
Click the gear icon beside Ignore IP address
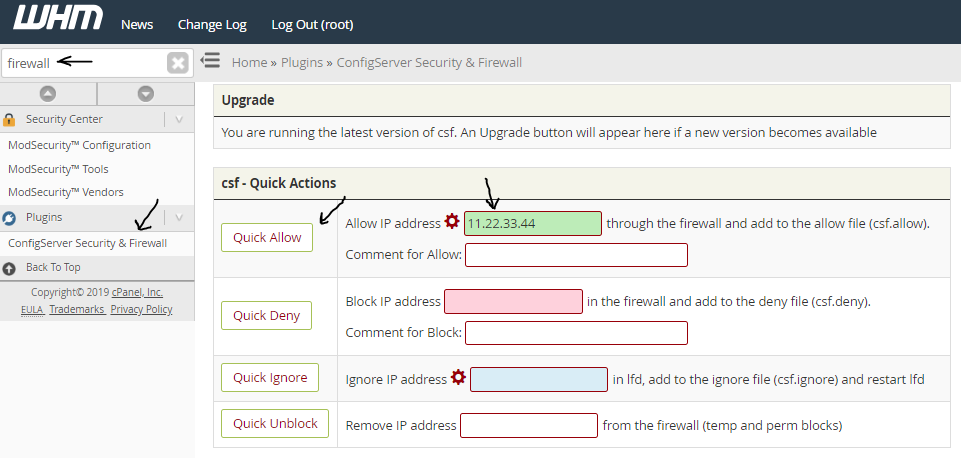tap(458, 377)
